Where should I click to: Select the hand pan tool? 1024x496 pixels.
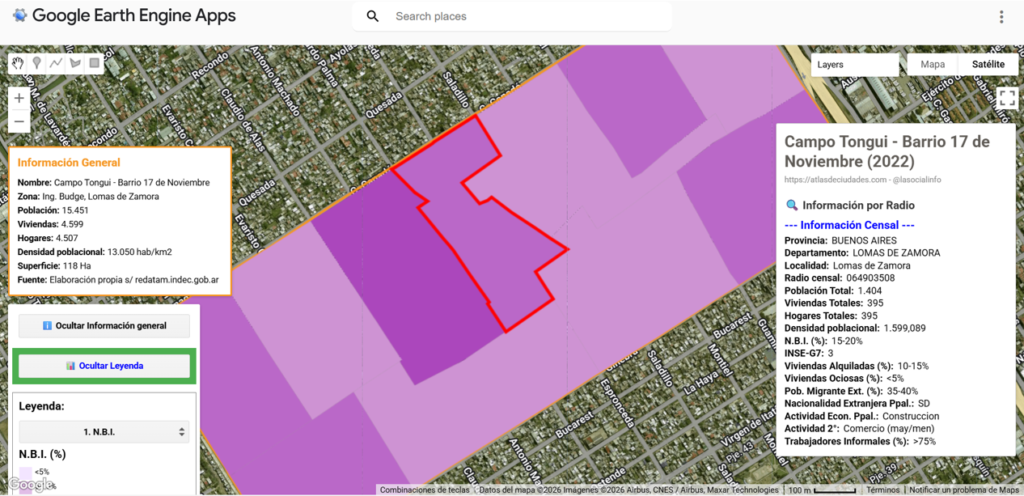point(18,63)
